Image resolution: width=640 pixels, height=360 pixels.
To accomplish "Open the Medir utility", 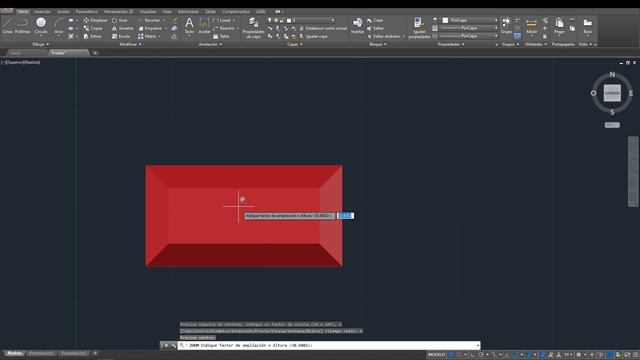I will tap(531, 25).
